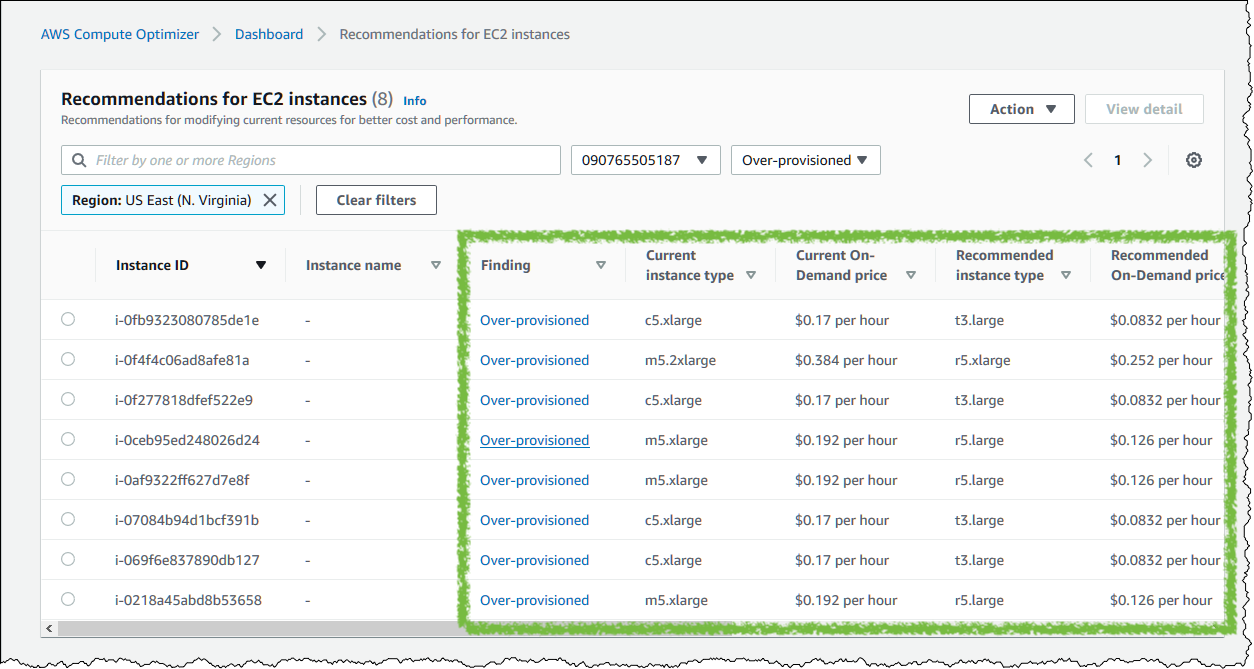
Task: Click inside the Regions filter input field
Action: (x=300, y=159)
